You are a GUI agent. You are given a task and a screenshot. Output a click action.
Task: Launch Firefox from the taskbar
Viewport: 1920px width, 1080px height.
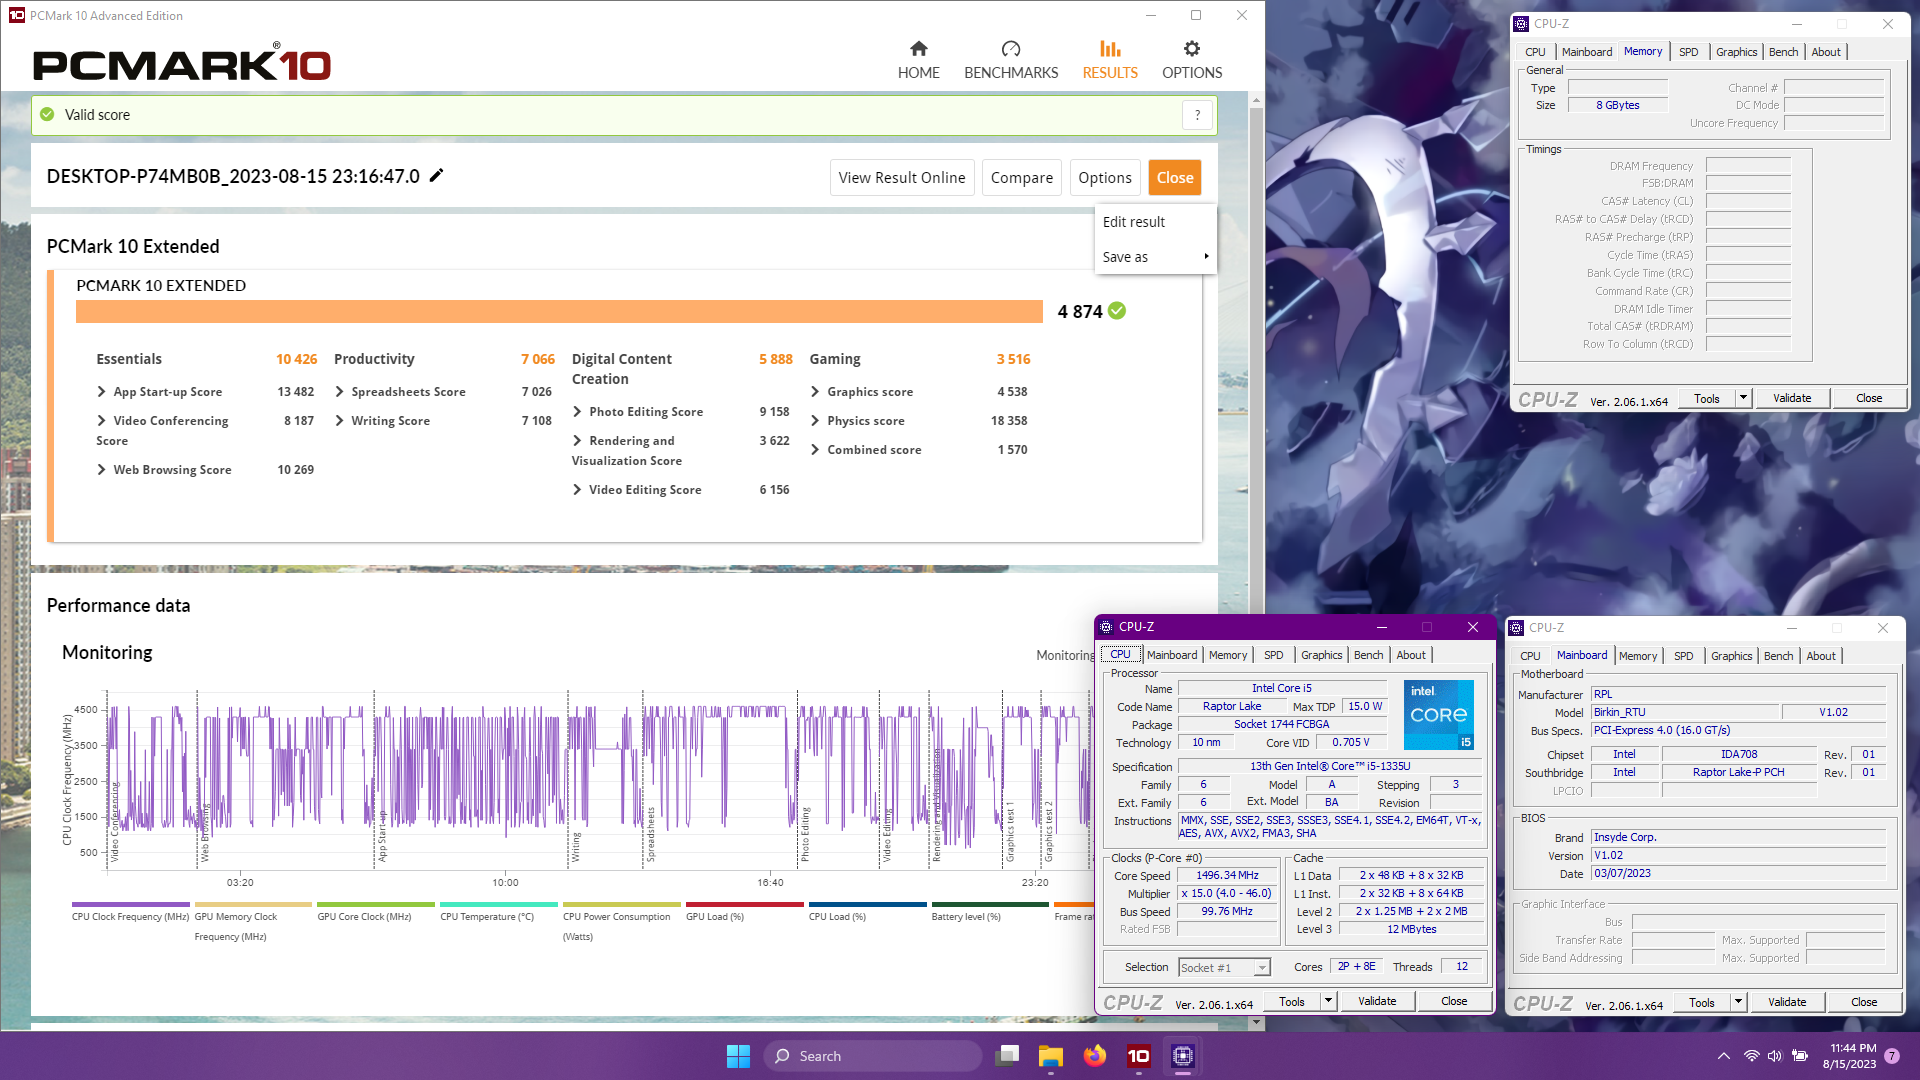(1095, 1056)
